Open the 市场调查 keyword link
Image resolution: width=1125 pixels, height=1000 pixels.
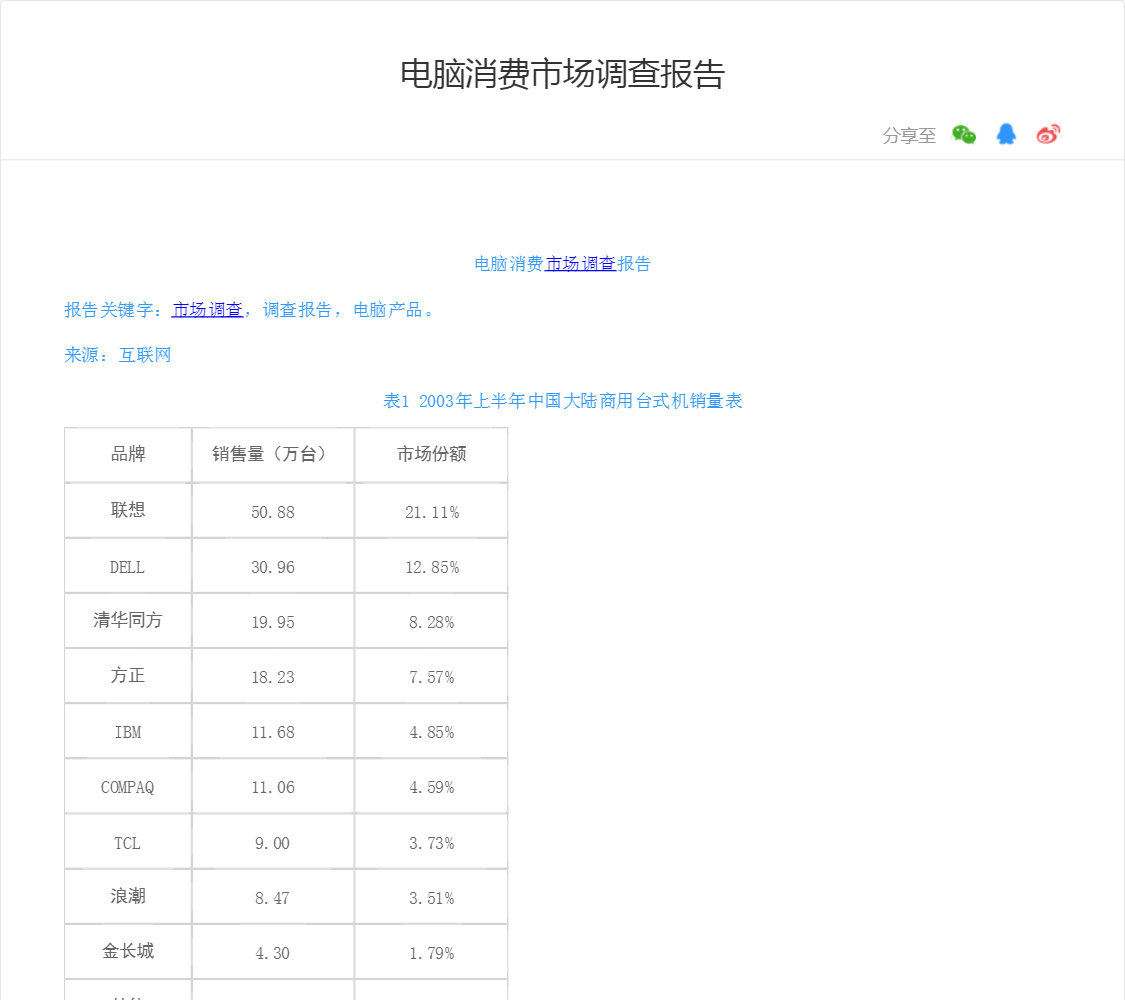(x=207, y=310)
